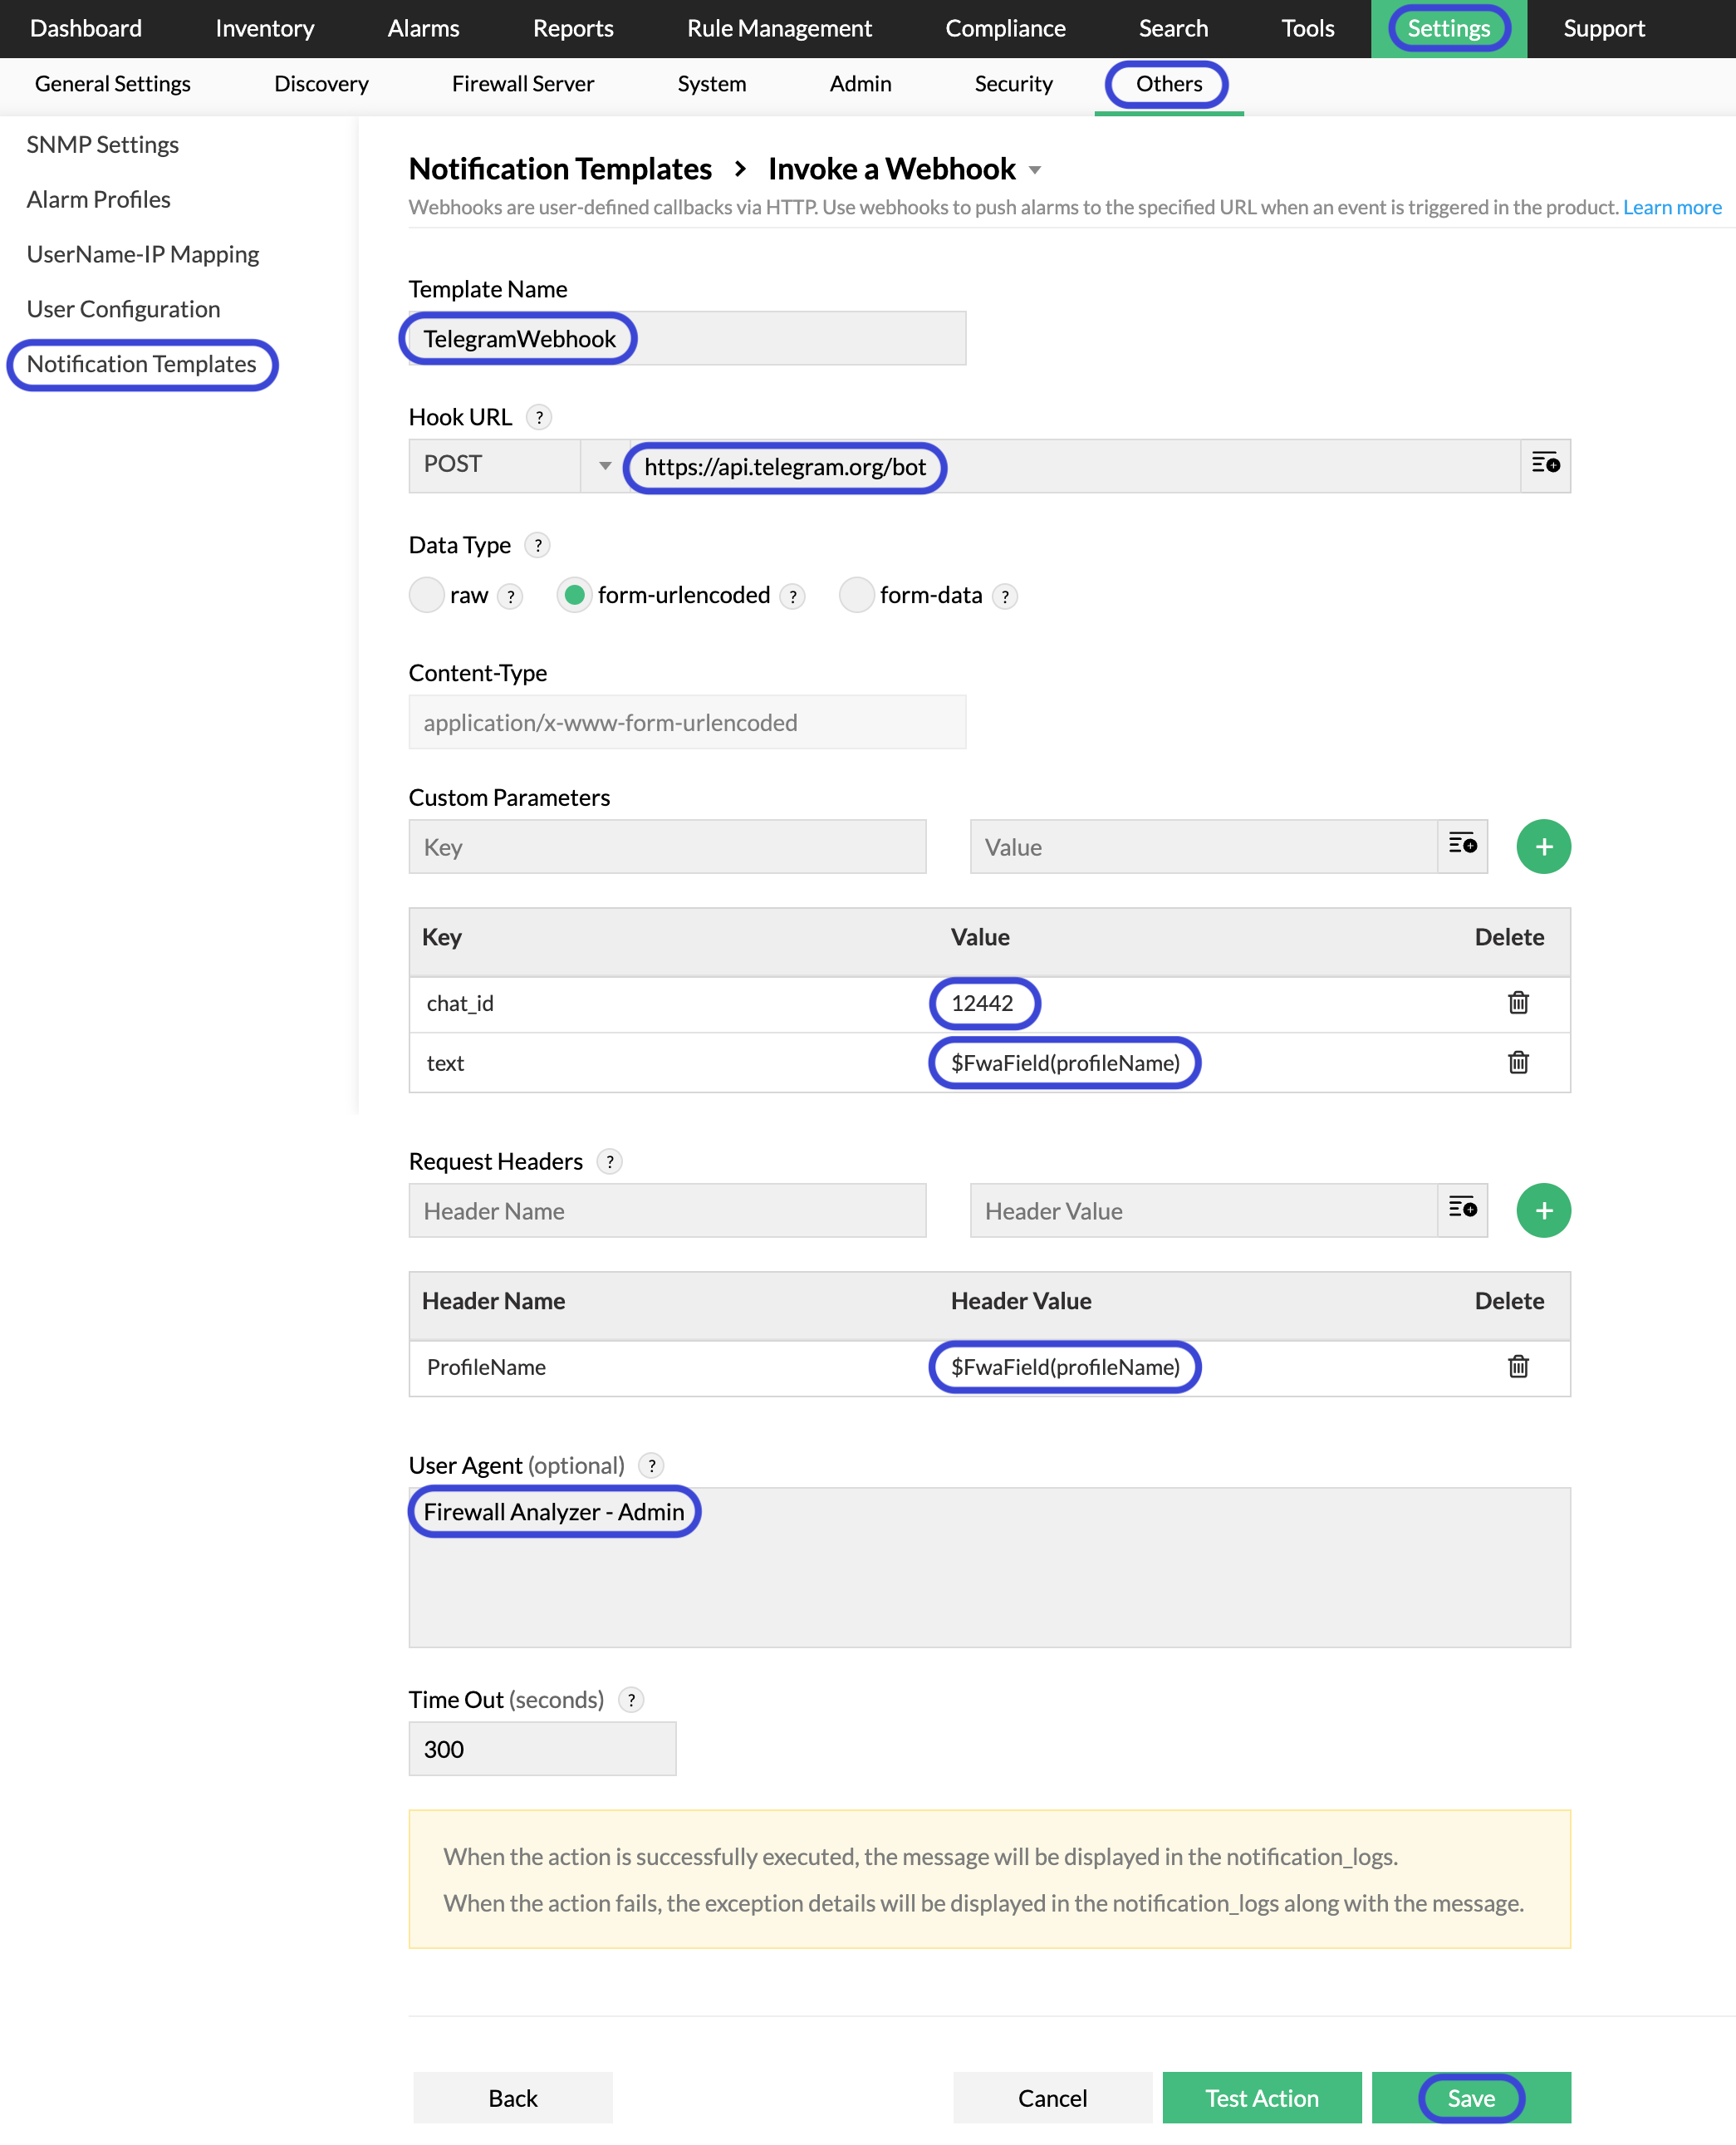1736x2145 pixels.
Task: Open the POST method dropdown
Action: [x=604, y=465]
